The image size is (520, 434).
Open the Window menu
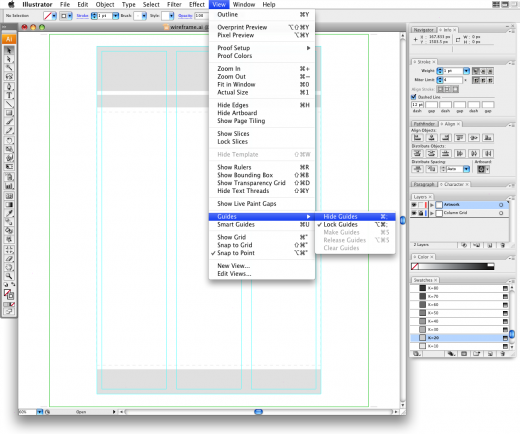(244, 4)
